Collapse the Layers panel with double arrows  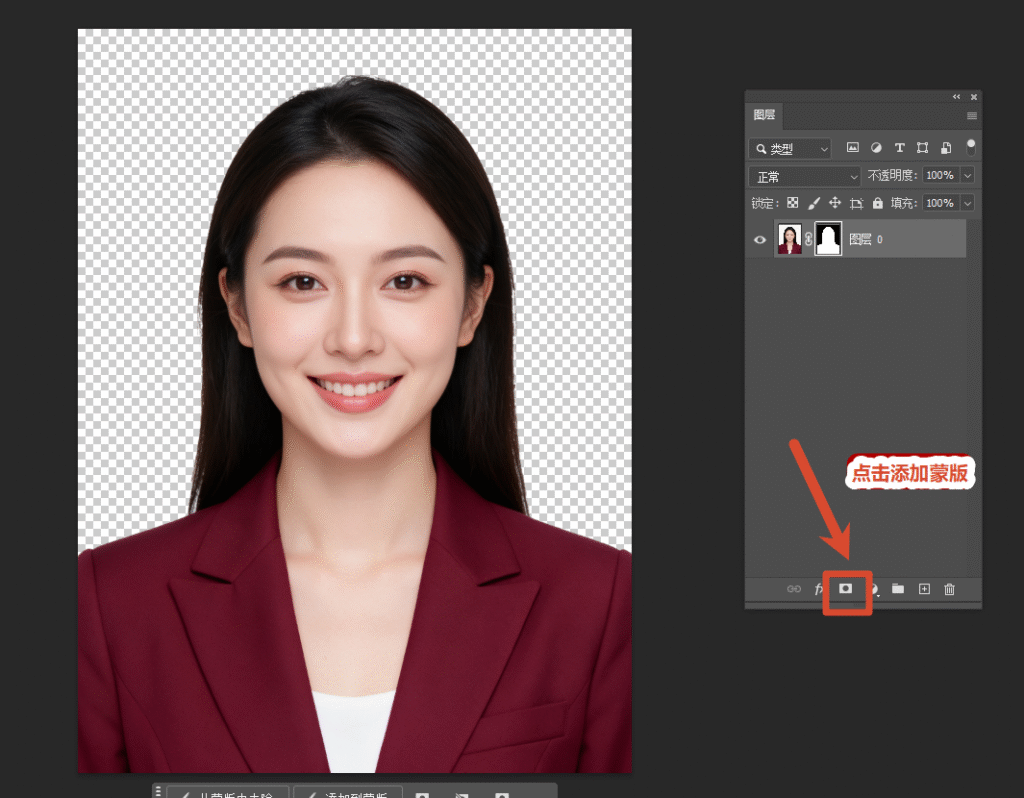(x=957, y=97)
